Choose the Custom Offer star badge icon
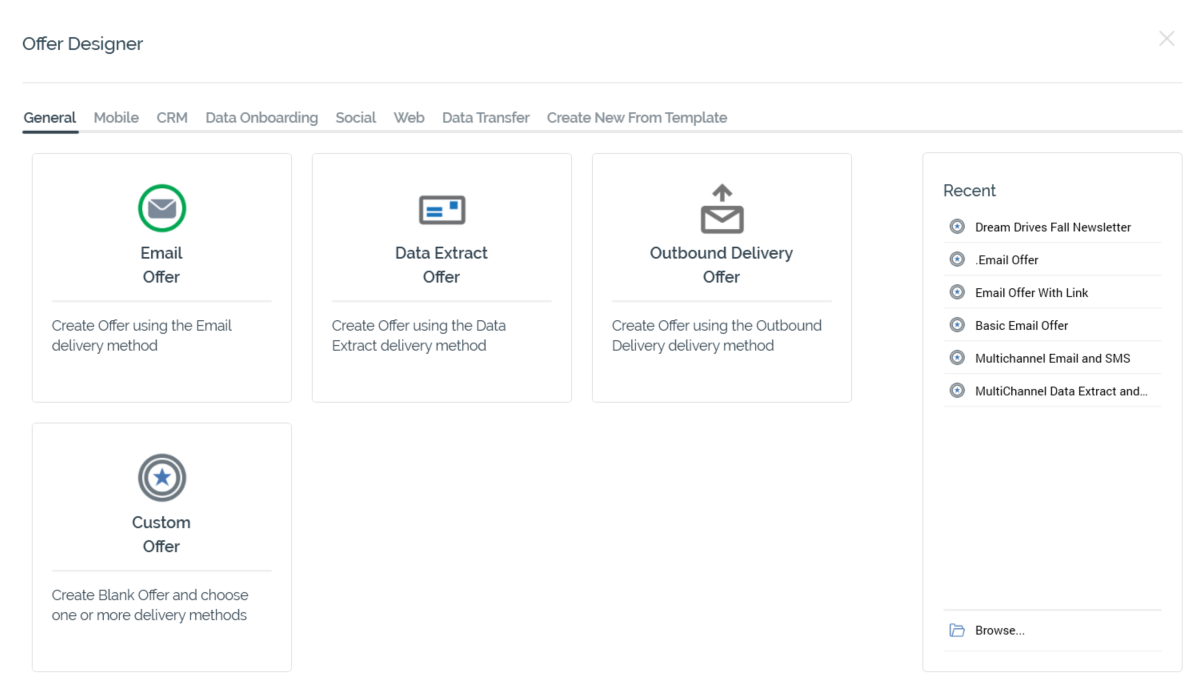This screenshot has height=694, width=1201. click(x=161, y=478)
